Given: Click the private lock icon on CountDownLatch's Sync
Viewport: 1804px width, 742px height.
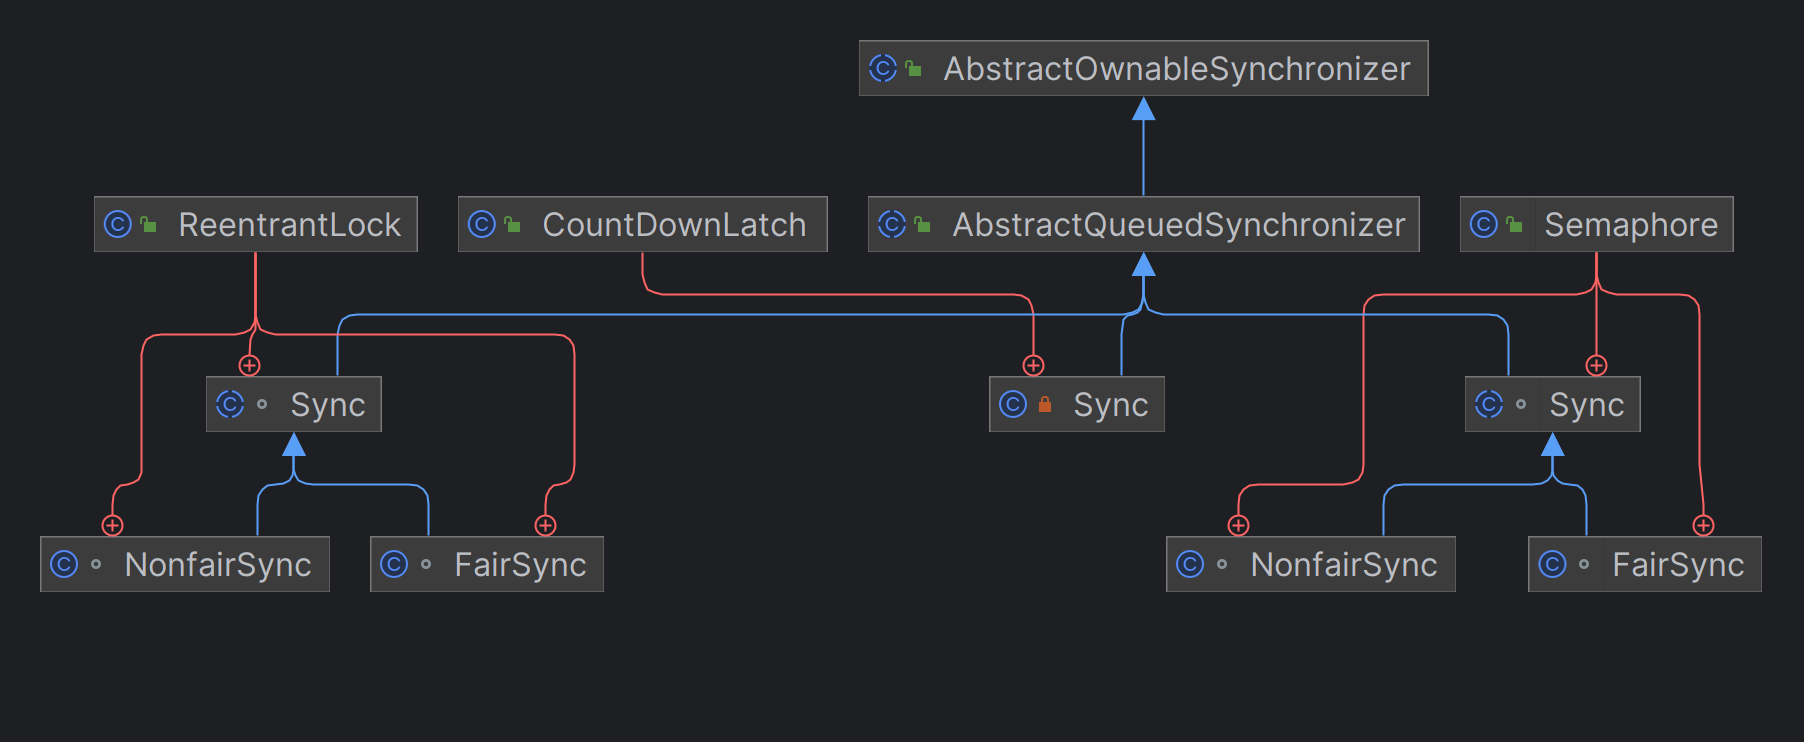Looking at the screenshot, I should coord(1045,404).
